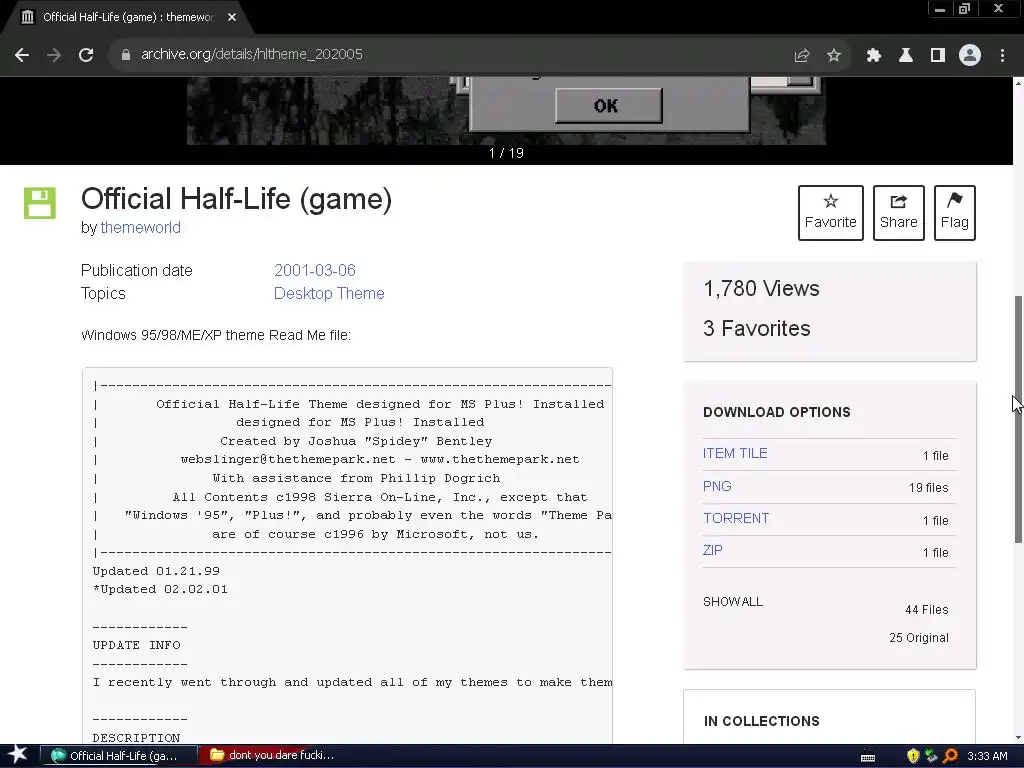
Task: Toggle the browser side panel icon
Action: point(938,56)
